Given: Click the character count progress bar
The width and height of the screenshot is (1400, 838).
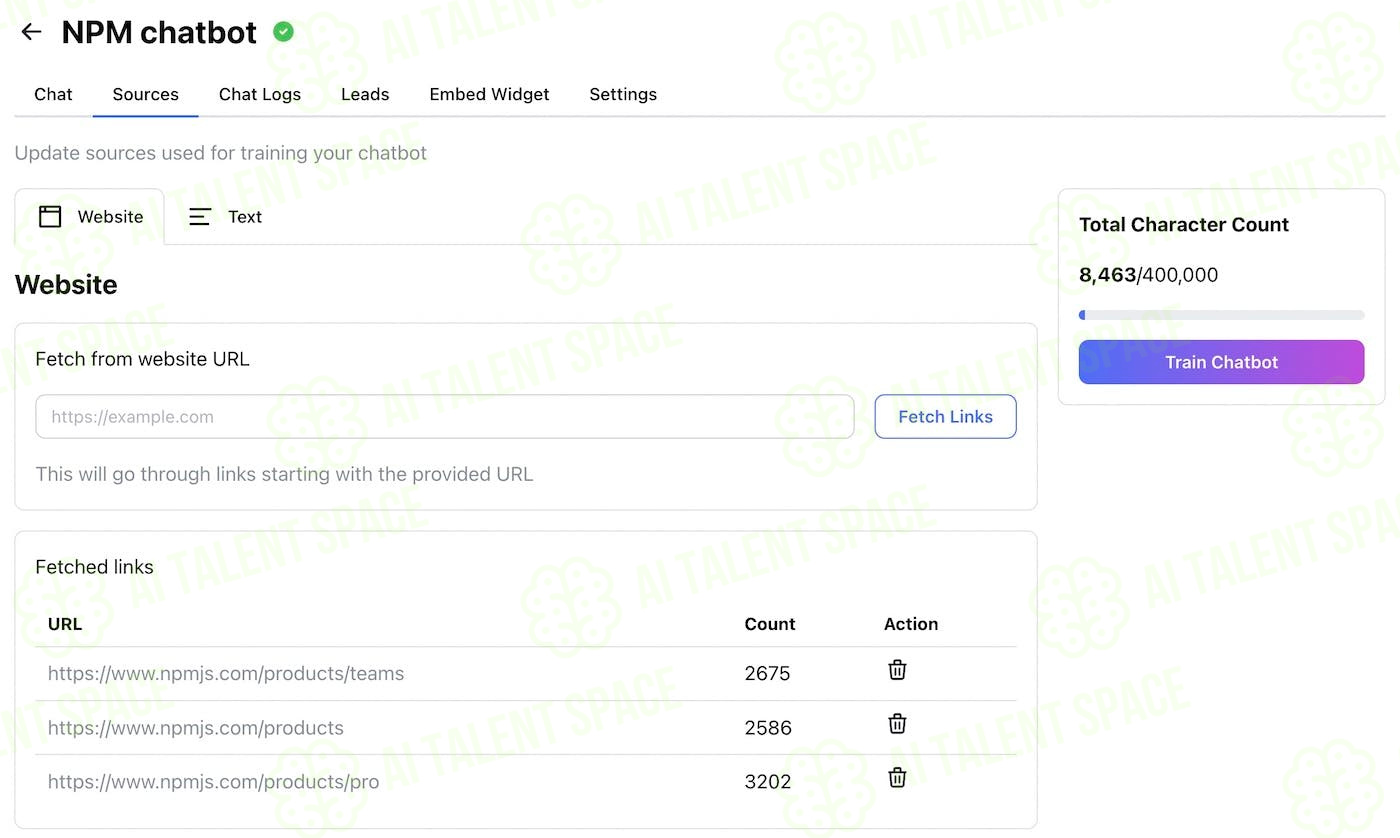Looking at the screenshot, I should click(x=1221, y=315).
